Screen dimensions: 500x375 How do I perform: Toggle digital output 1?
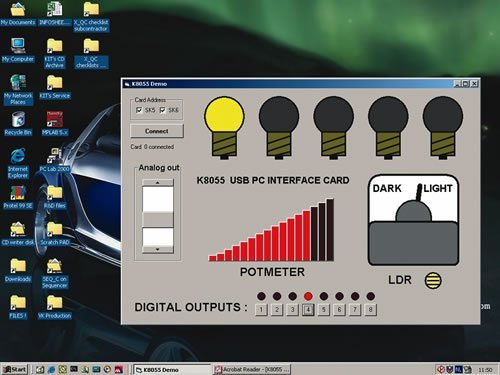pyautogui.click(x=261, y=310)
